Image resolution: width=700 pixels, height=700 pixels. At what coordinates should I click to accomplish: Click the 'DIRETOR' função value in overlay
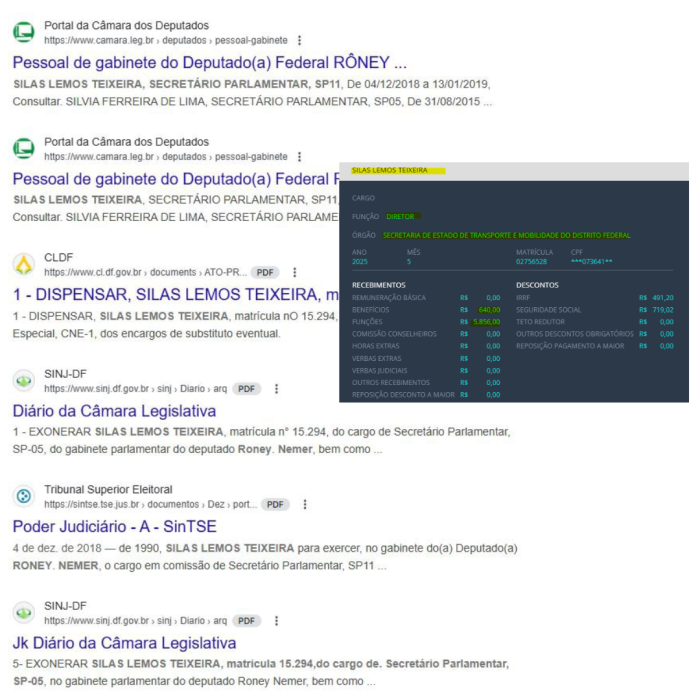point(400,217)
